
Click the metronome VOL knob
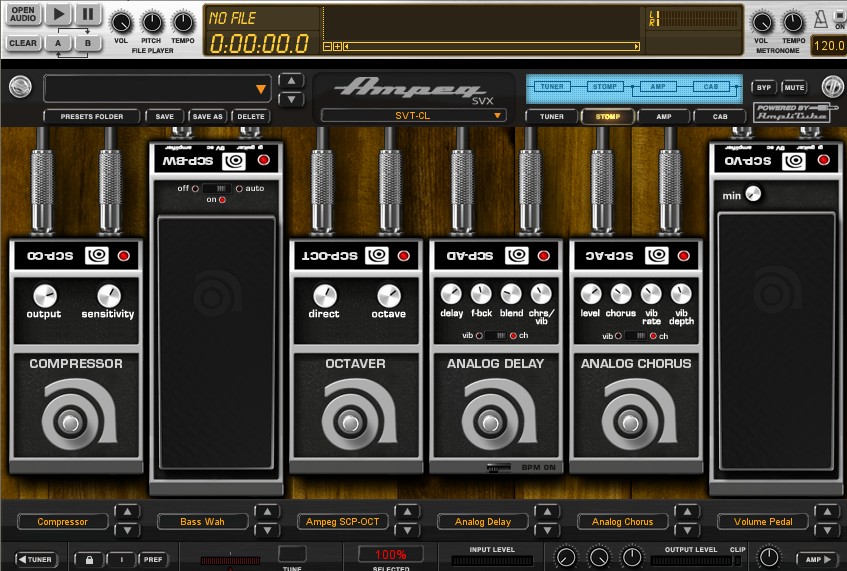[762, 23]
